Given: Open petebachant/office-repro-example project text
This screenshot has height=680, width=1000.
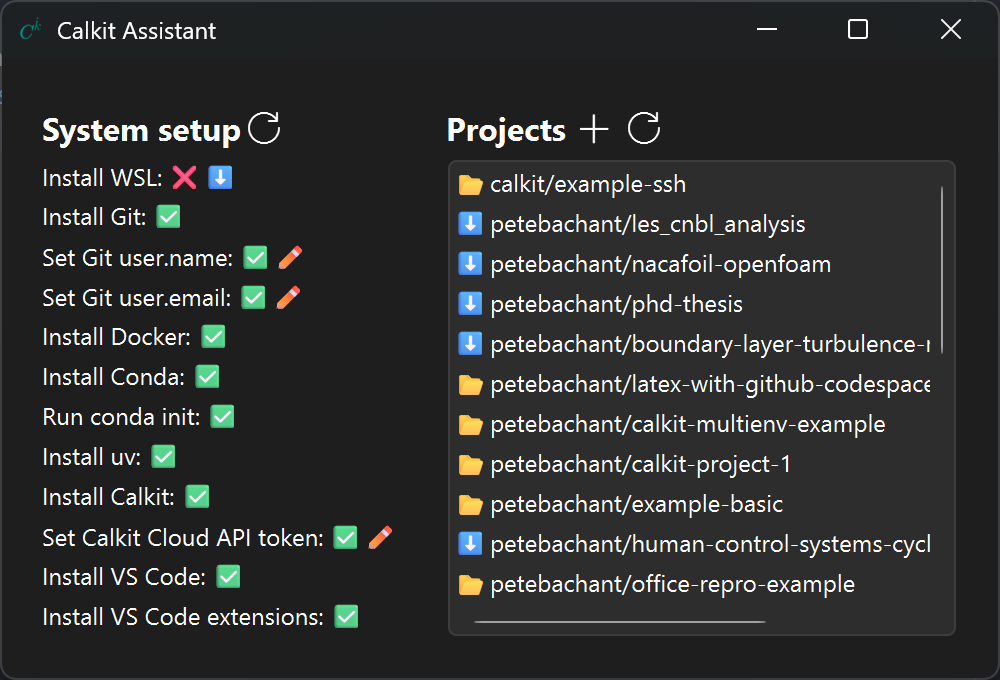Looking at the screenshot, I should coord(672,584).
